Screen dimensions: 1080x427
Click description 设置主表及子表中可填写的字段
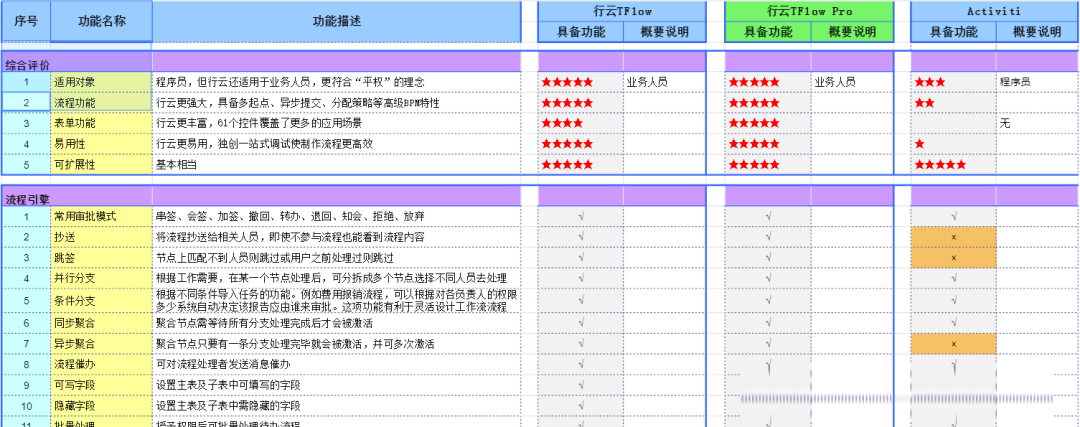pos(336,384)
